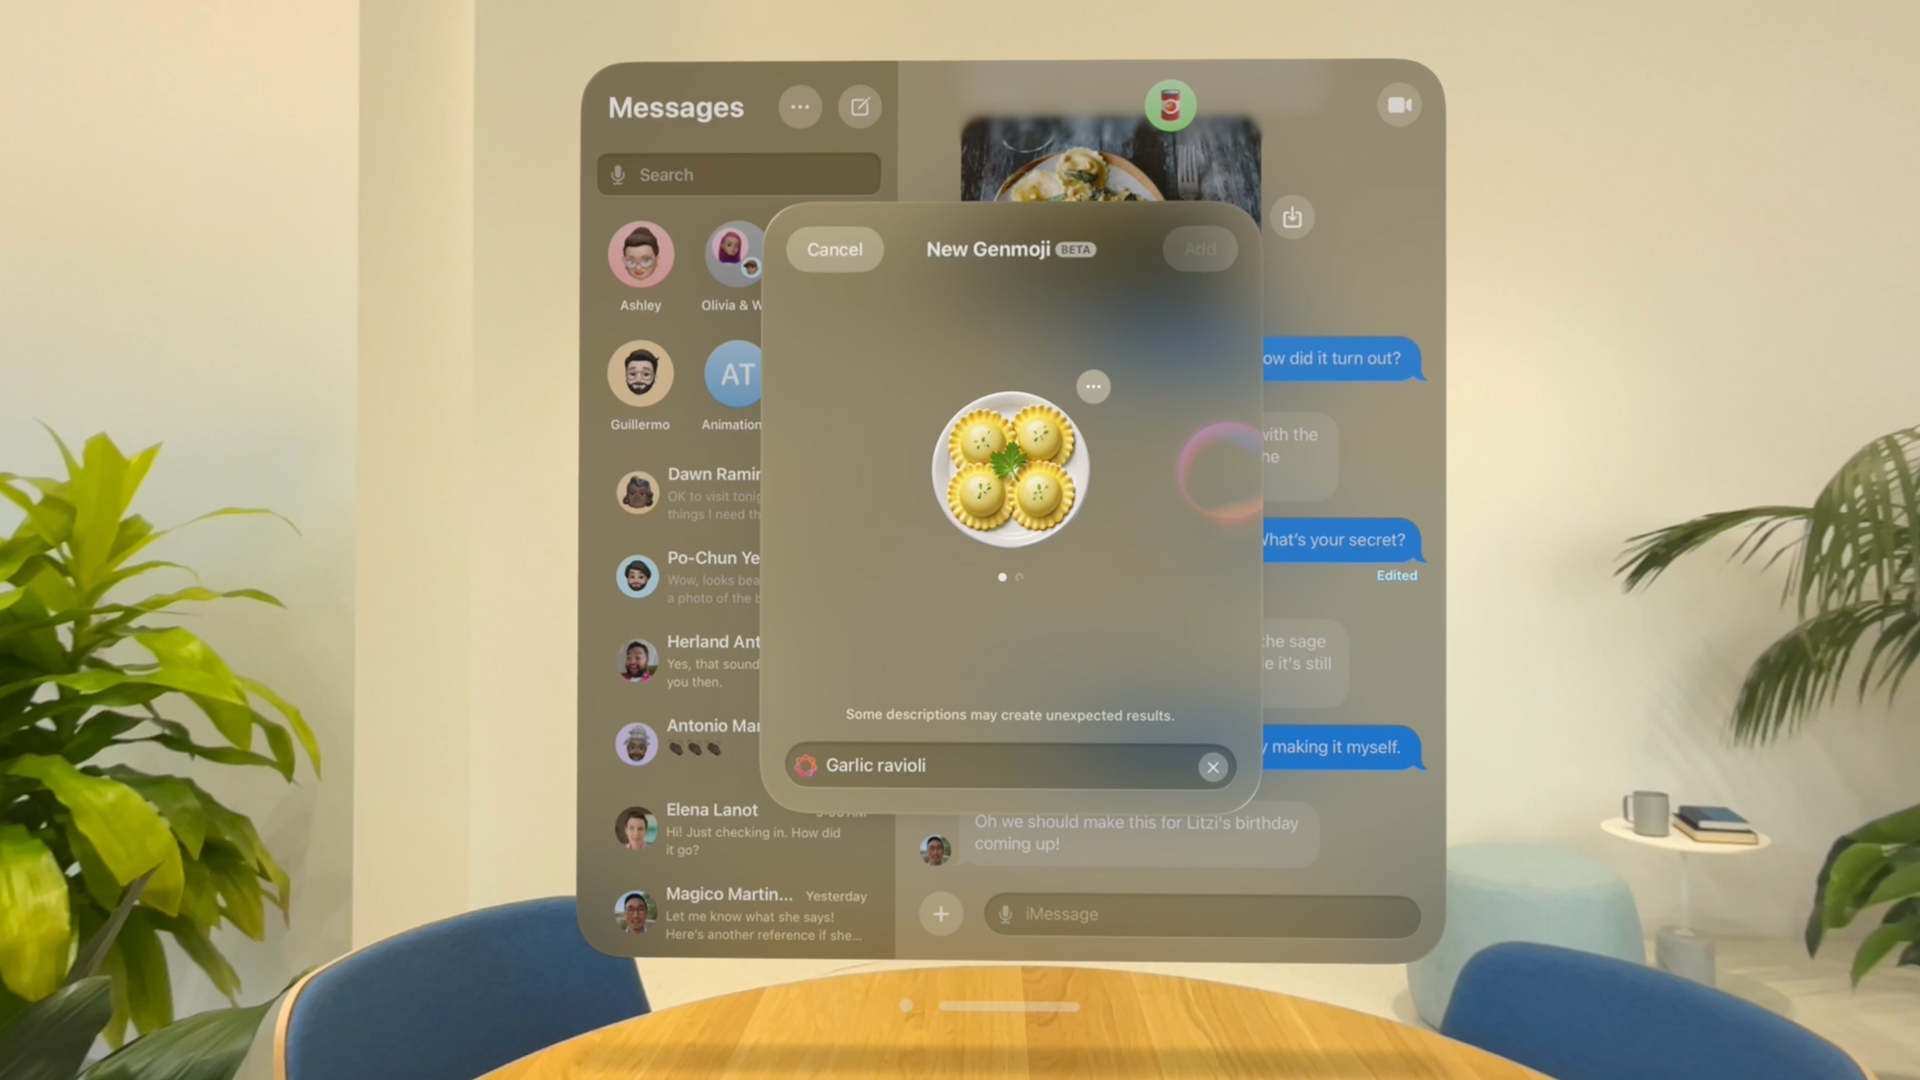
Task: Clear the Garlic ravioli input field
Action: 1211,766
